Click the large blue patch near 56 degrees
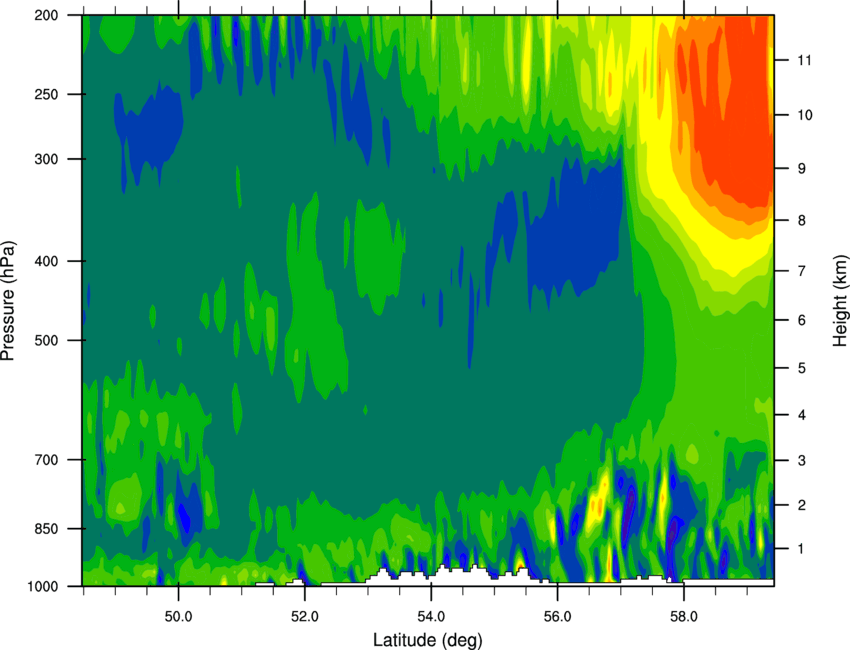Viewport: 850px width, 650px height. (x=575, y=228)
